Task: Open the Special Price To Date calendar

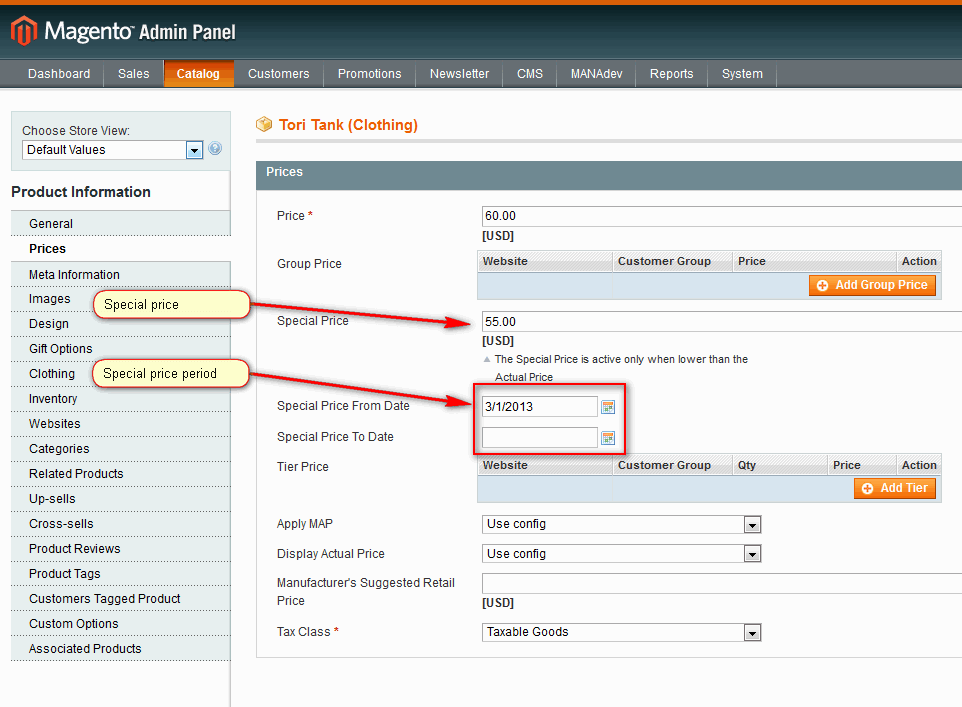Action: 608,438
